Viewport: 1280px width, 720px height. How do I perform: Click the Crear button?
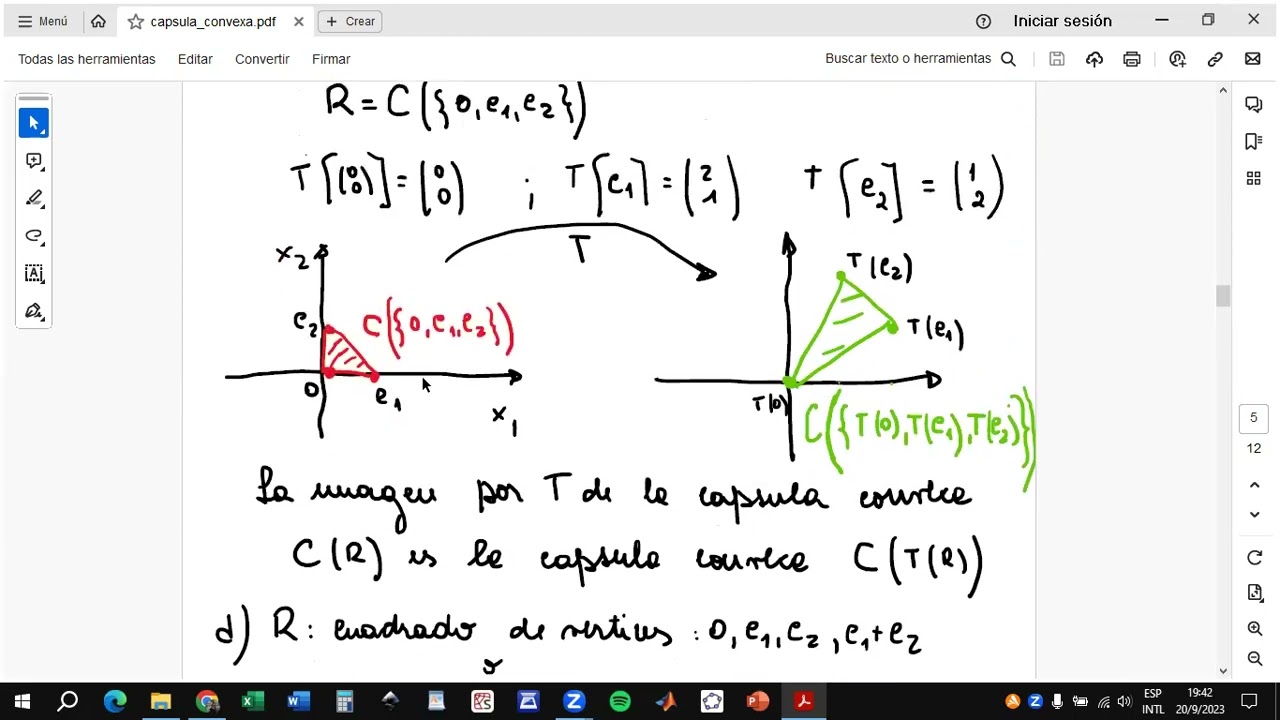coord(350,21)
